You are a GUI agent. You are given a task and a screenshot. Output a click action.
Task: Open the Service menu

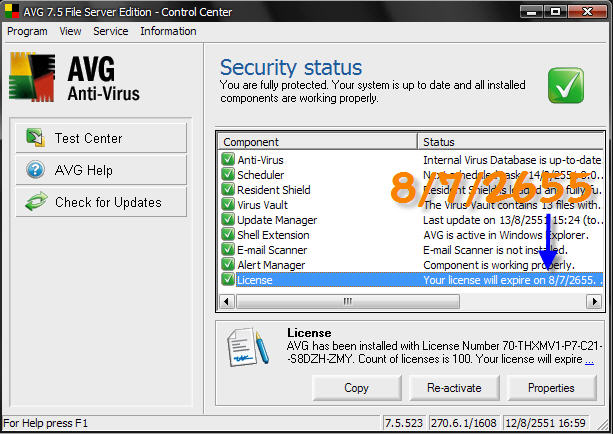pyautogui.click(x=111, y=31)
